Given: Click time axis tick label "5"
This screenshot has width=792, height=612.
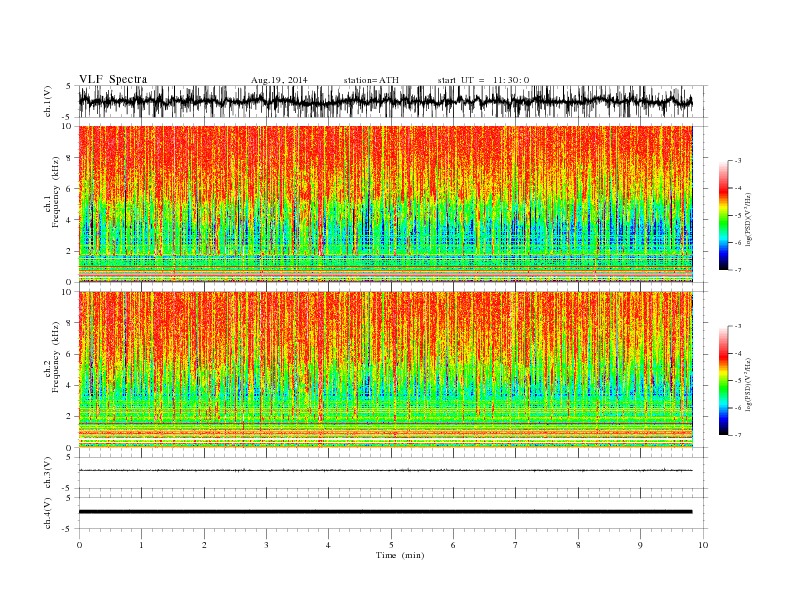Looking at the screenshot, I should click(391, 545).
